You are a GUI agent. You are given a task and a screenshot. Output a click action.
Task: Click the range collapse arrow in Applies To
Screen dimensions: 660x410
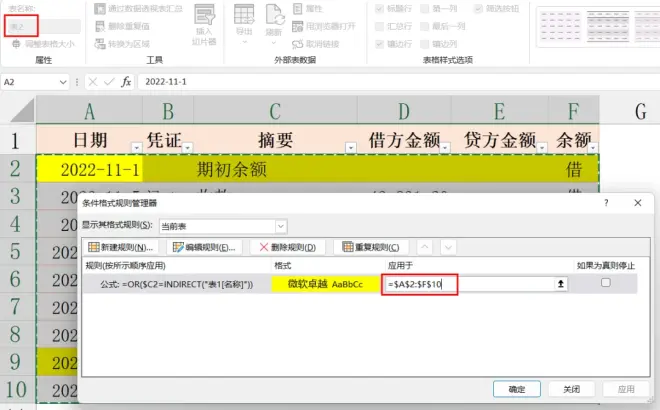click(561, 284)
